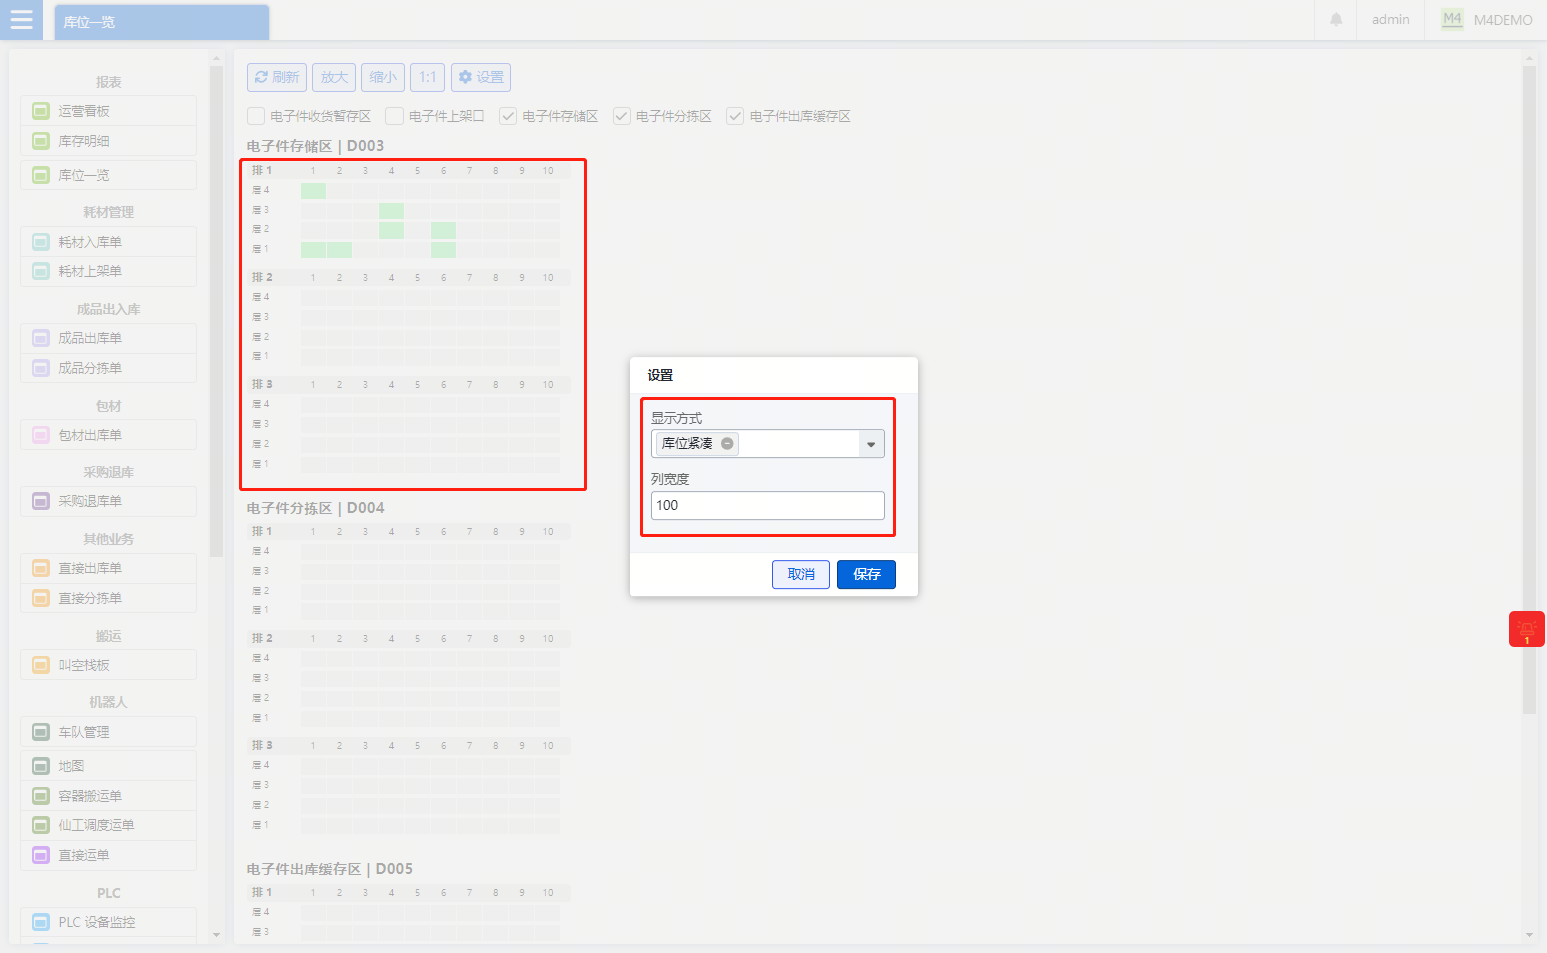Click the M4 logo icon

coord(1452,19)
